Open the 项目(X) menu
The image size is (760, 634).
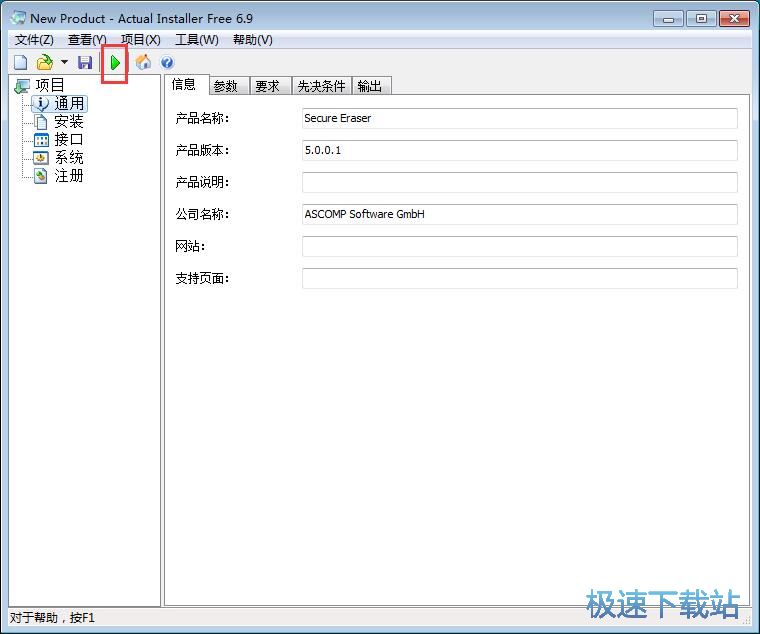point(141,40)
